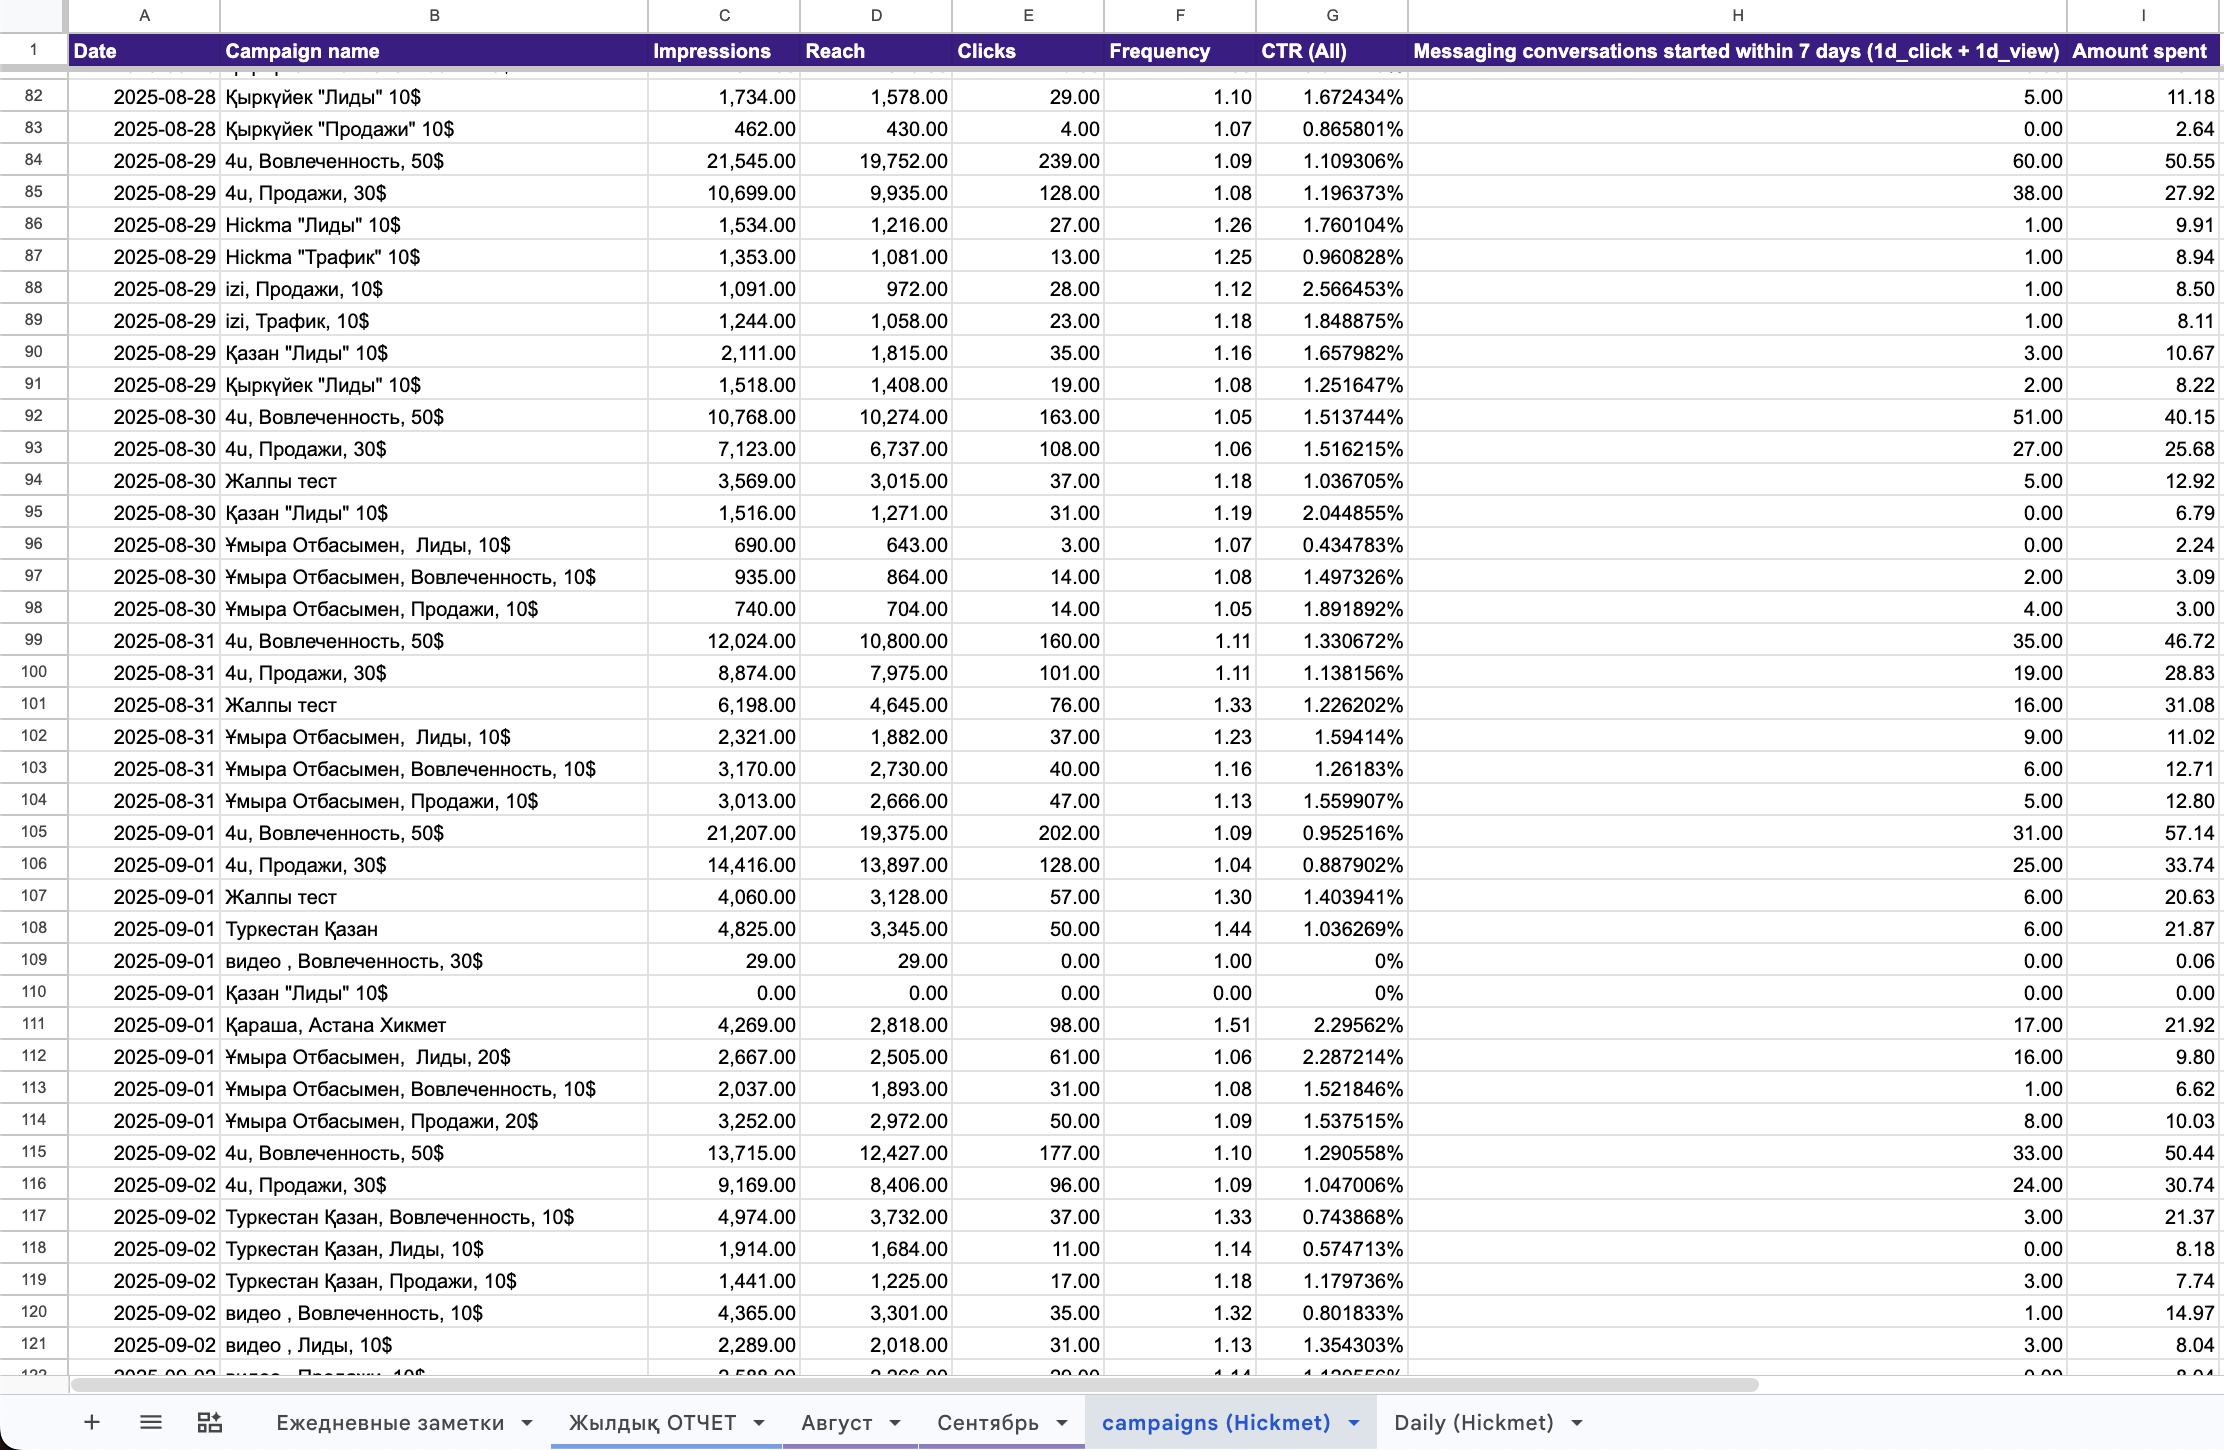Screen dimensions: 2224x1450
Task: Select the Impressions header cell
Action: 724,50
